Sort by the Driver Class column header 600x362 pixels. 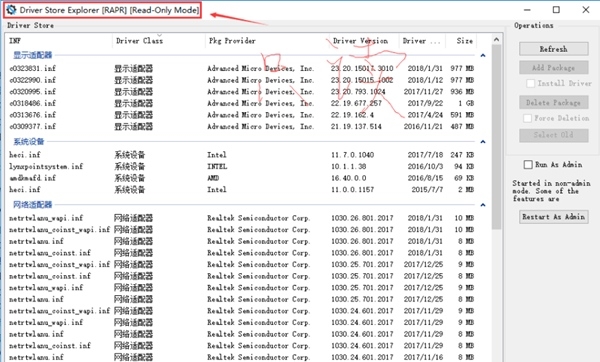(159, 41)
